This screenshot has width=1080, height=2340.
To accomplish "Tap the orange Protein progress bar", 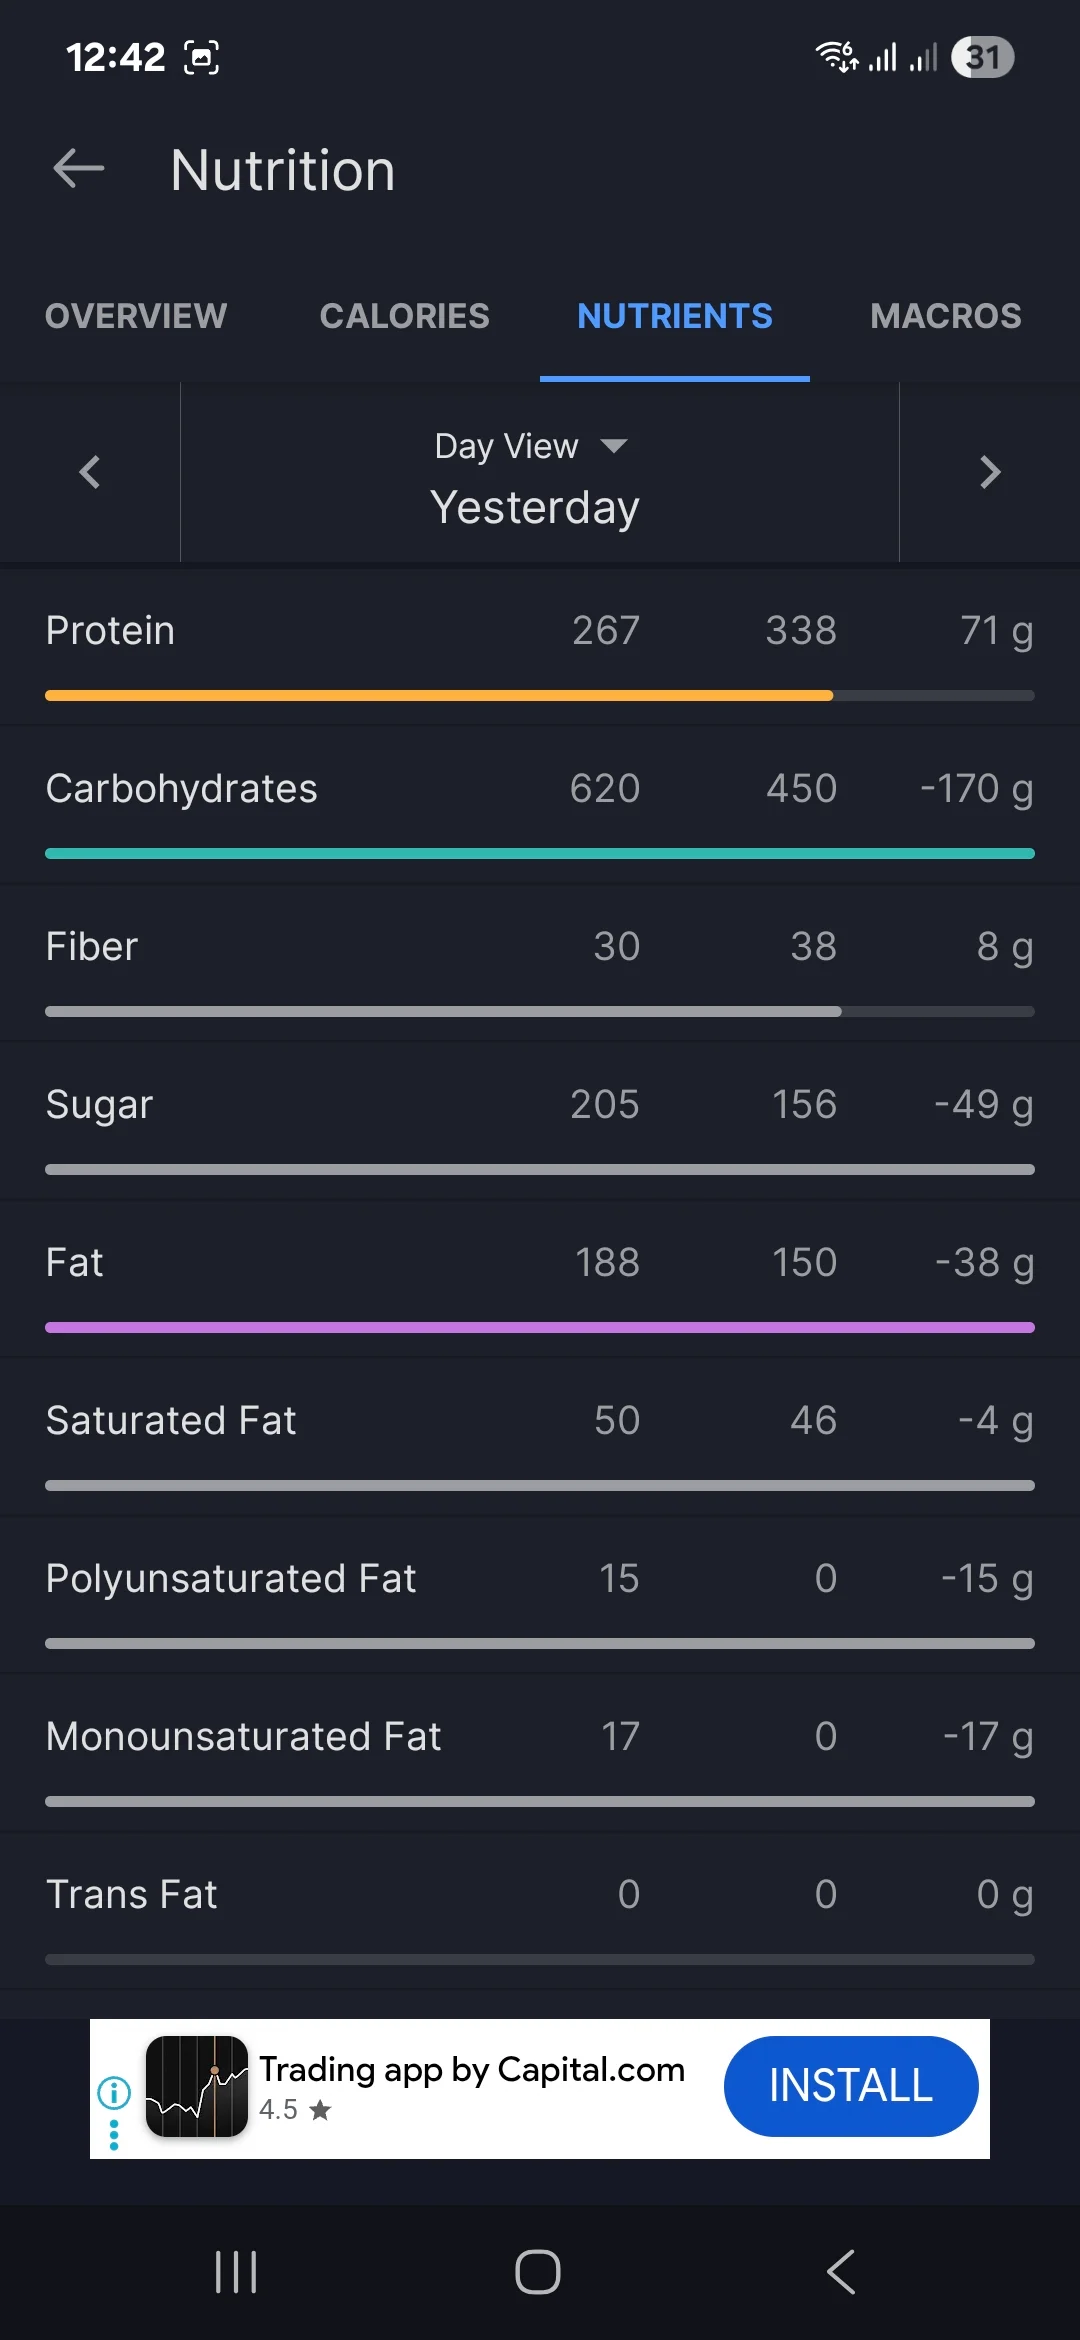I will coord(440,695).
